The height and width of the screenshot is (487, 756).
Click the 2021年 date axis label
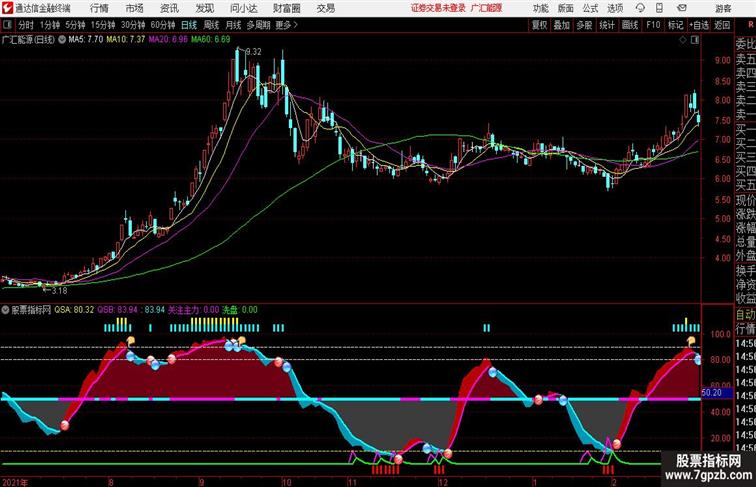click(x=15, y=482)
